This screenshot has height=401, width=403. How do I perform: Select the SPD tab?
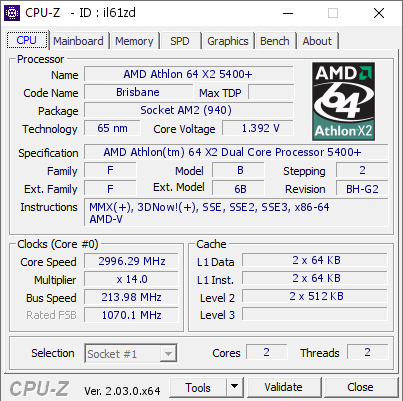[x=180, y=41]
